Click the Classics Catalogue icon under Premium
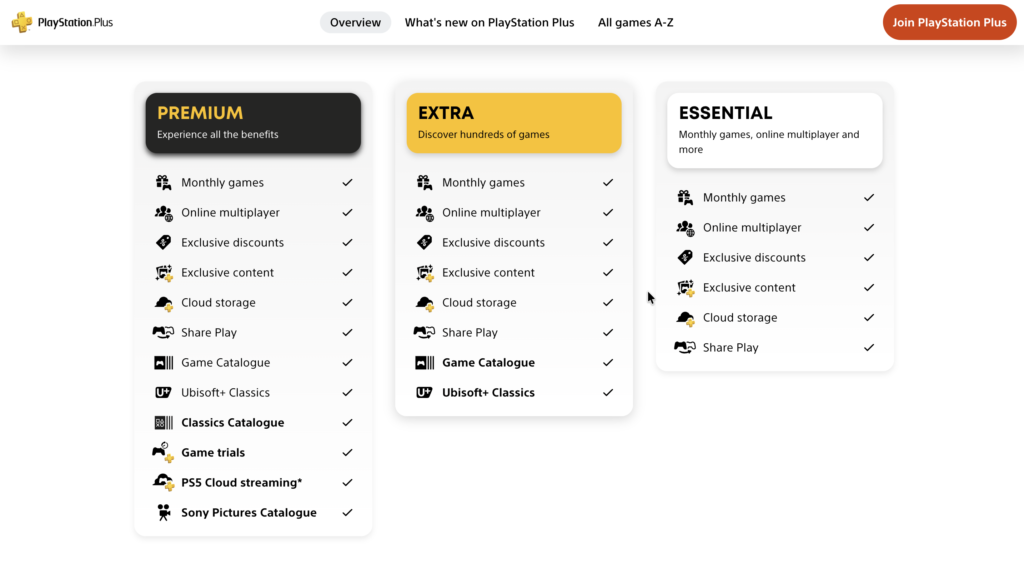This screenshot has height=578, width=1024. tap(163, 422)
